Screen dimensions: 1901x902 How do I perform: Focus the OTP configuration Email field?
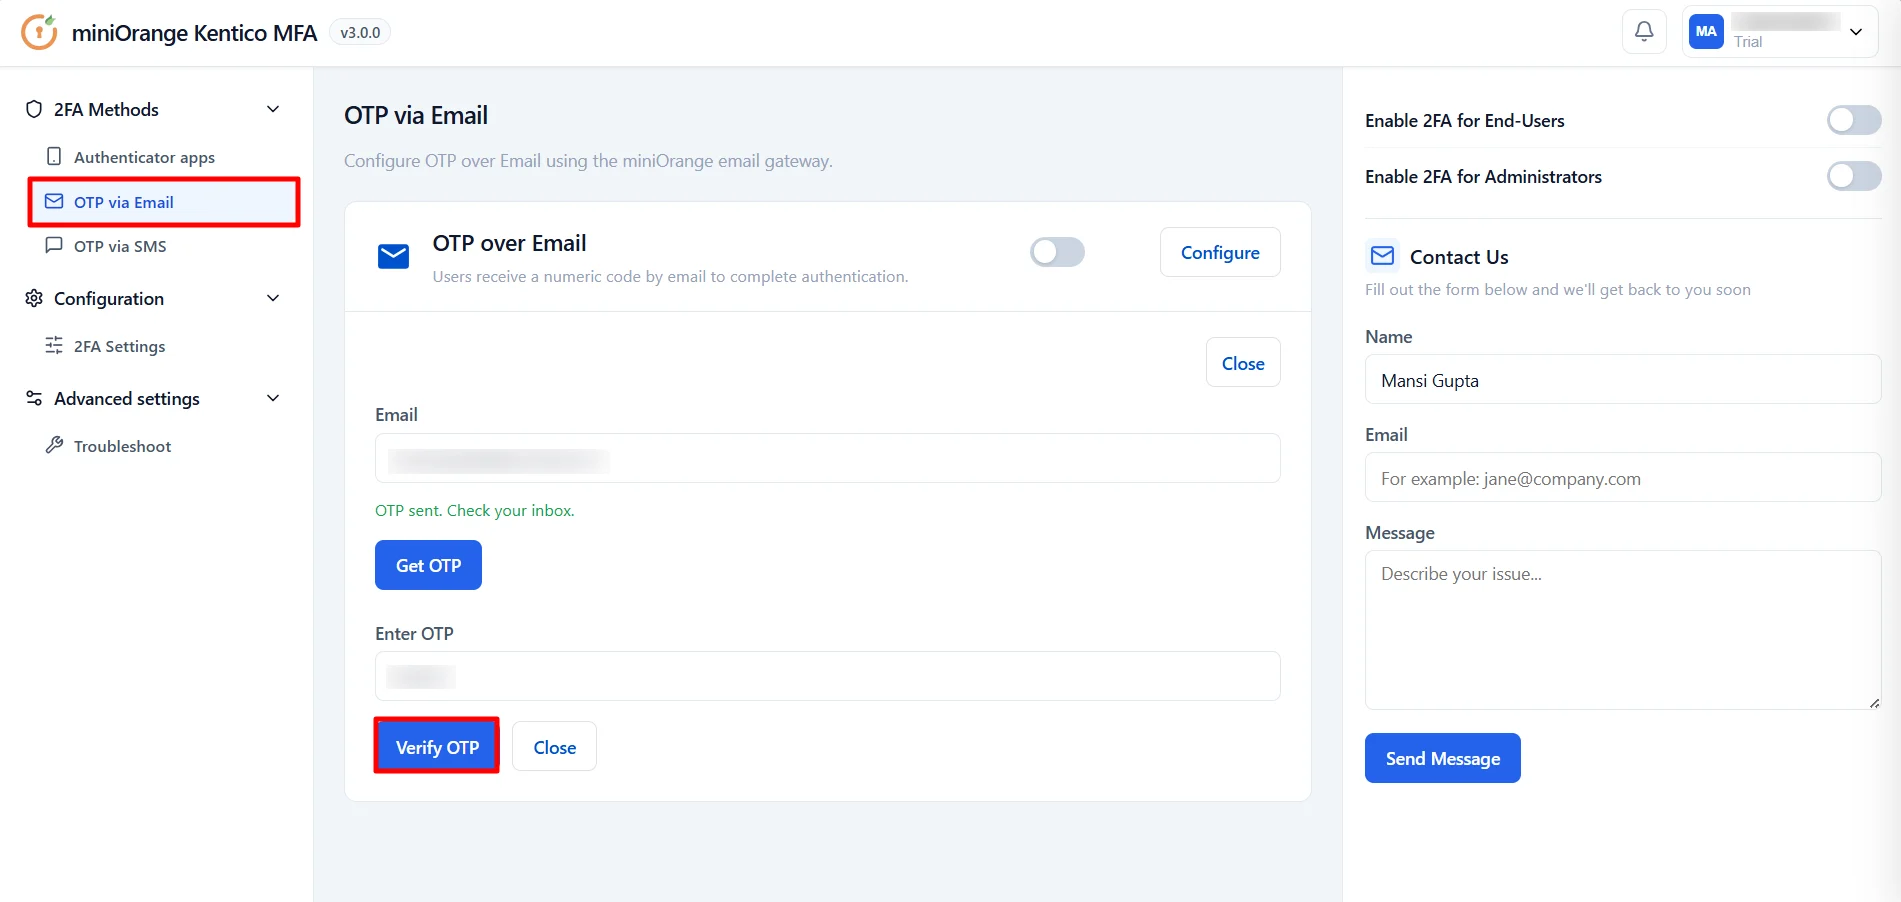pos(827,458)
